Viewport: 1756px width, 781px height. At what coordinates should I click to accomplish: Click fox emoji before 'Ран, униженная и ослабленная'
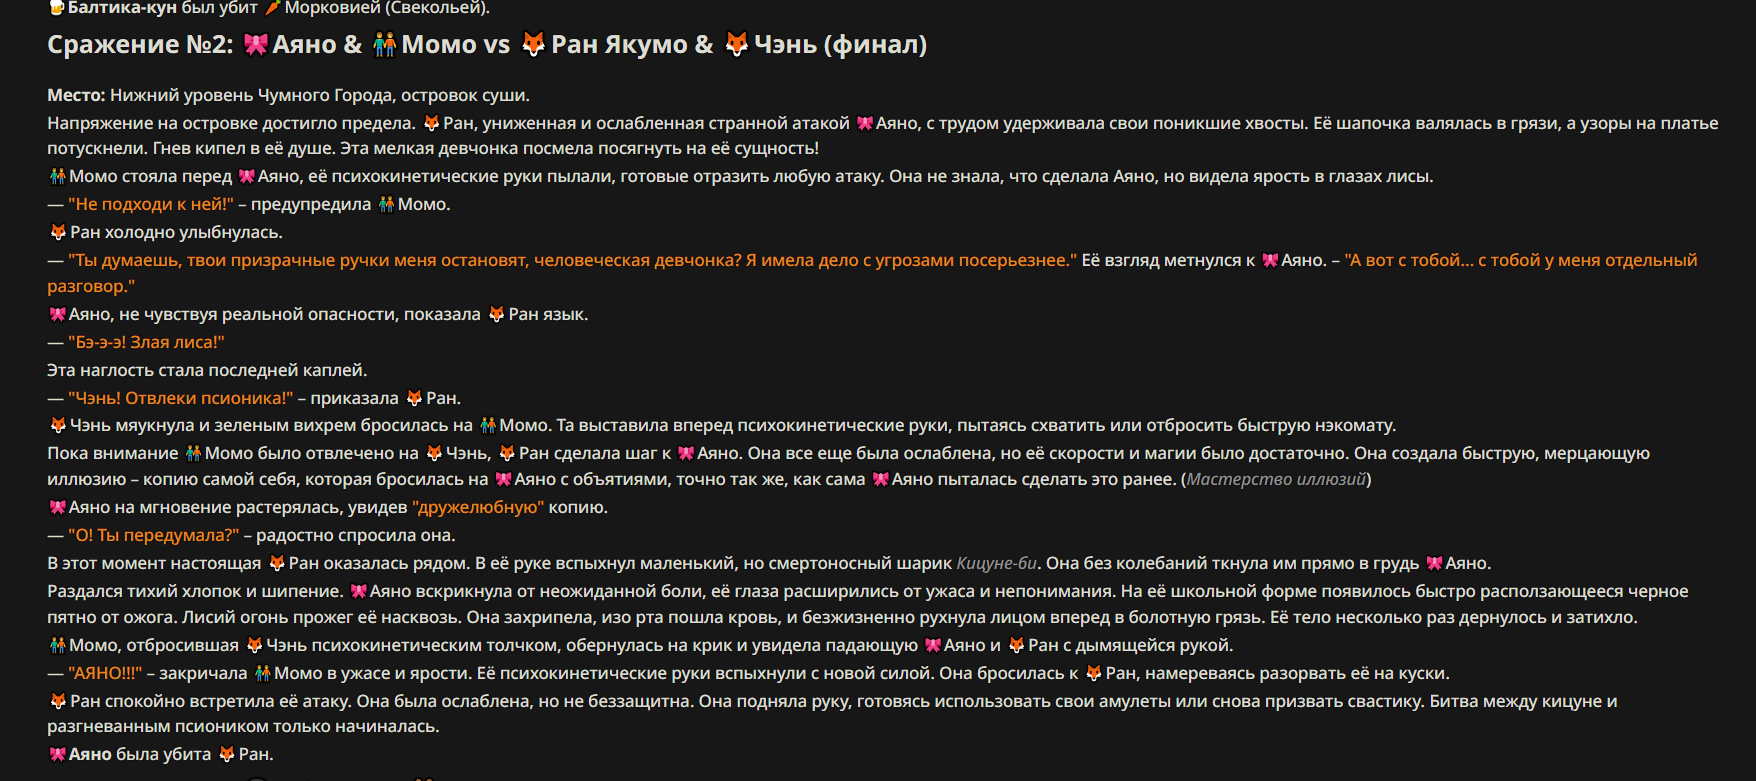click(432, 124)
